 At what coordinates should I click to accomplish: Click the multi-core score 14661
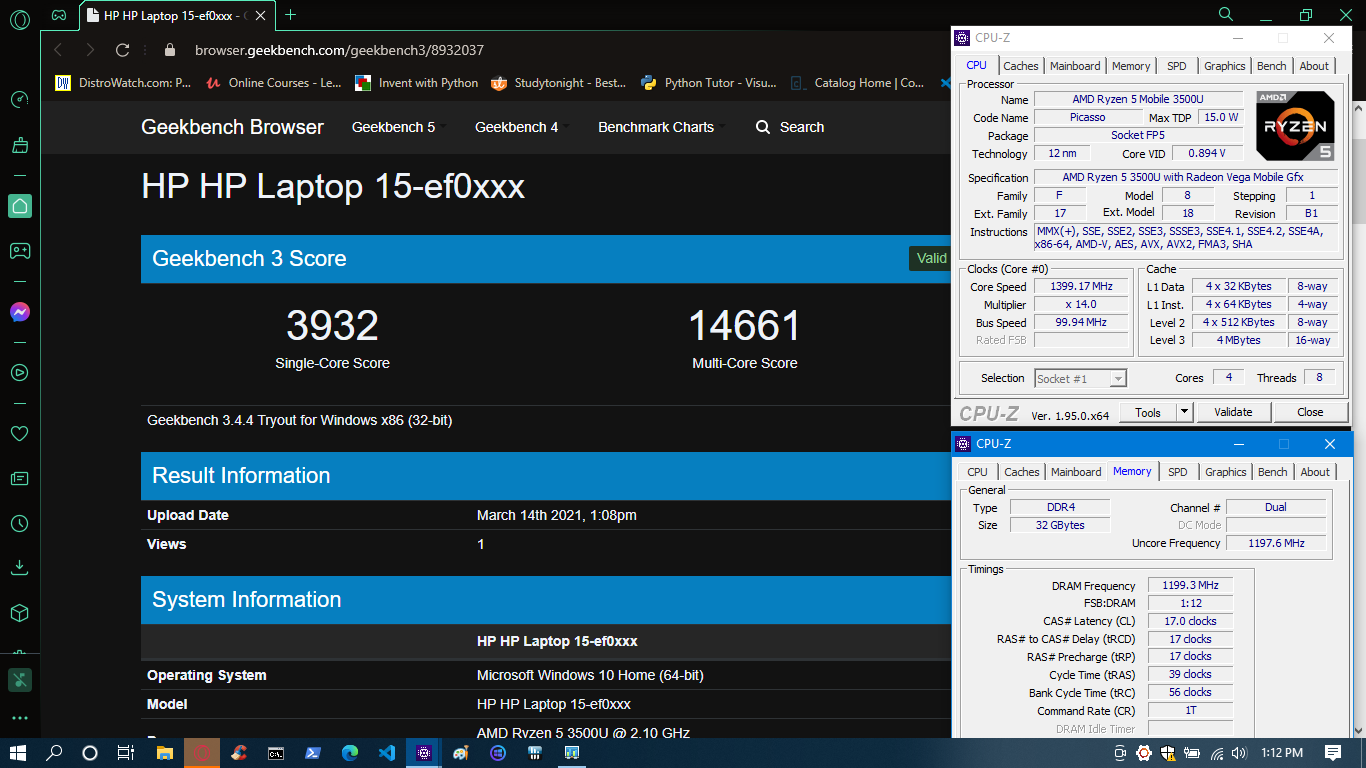point(745,326)
